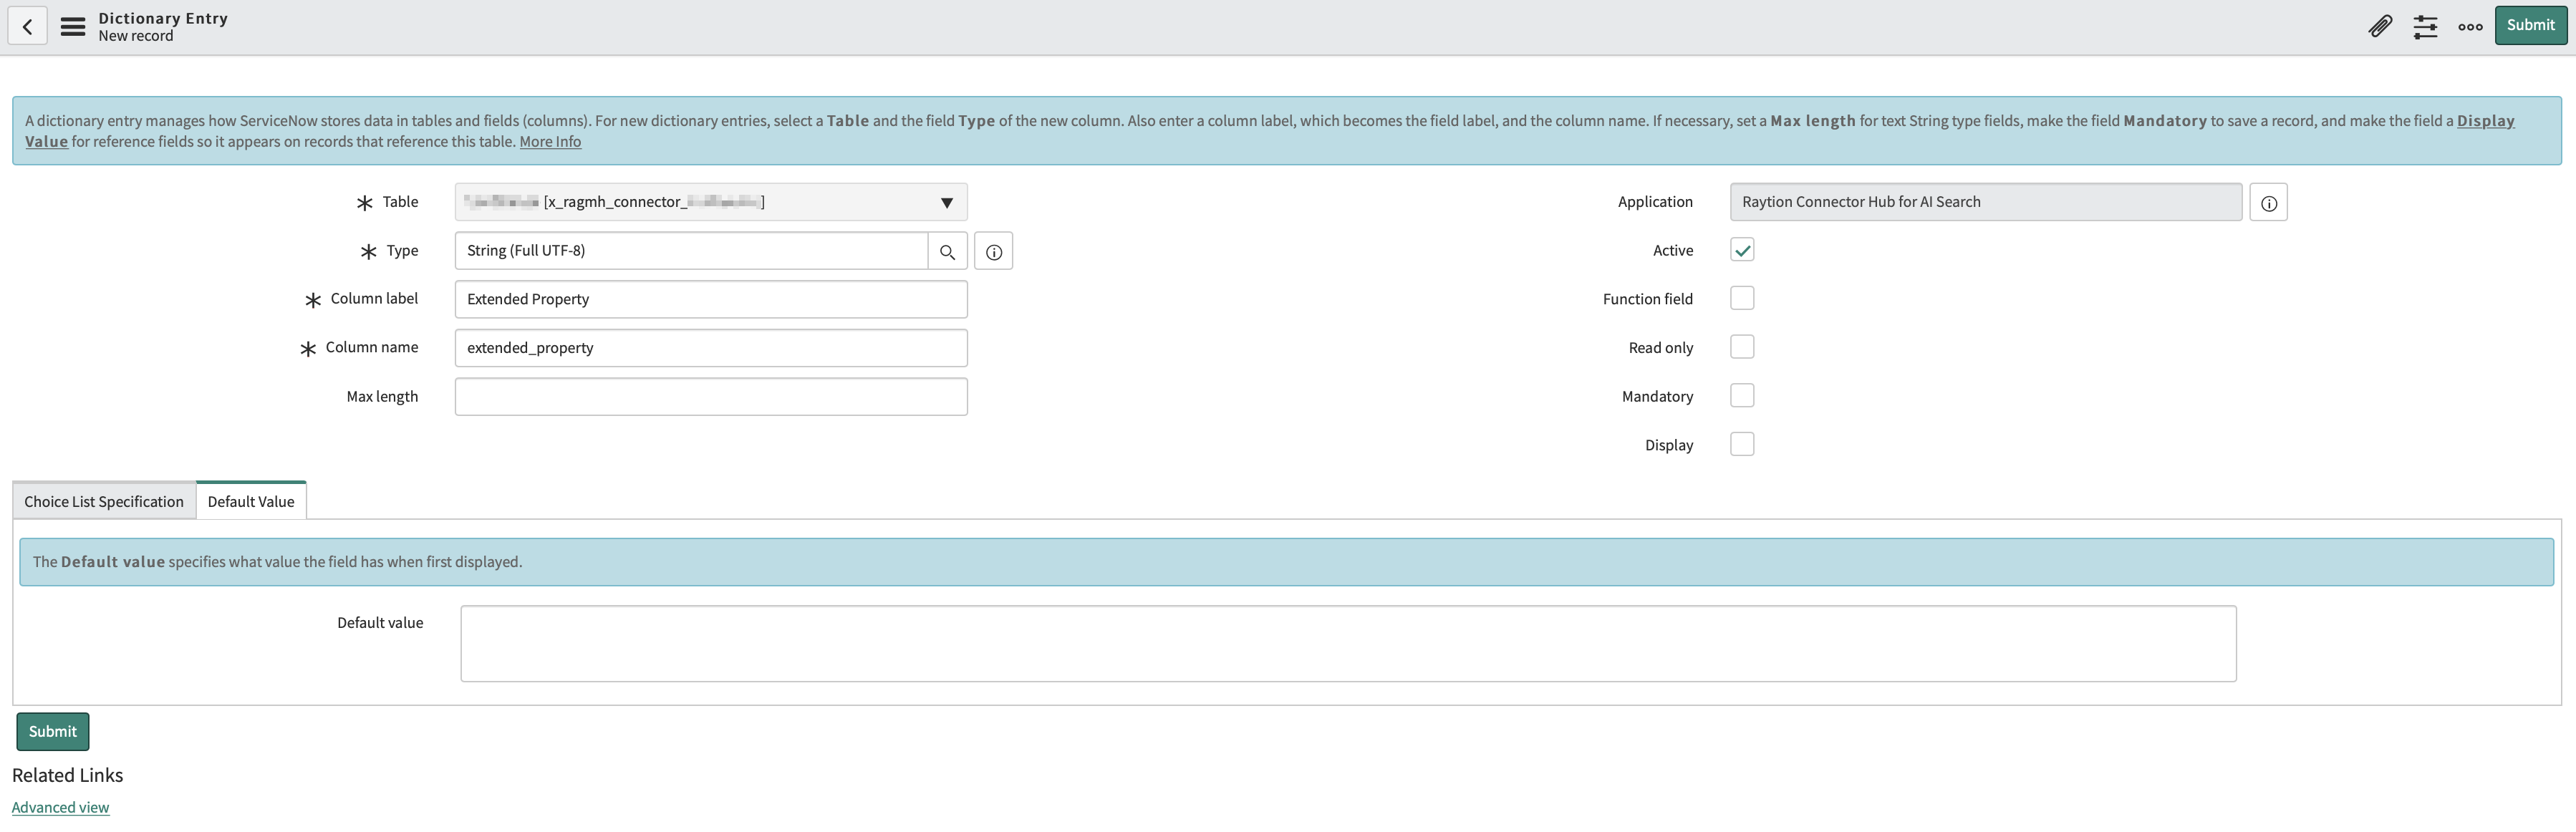
Task: Toggle the Function field checkbox
Action: tap(1742, 298)
